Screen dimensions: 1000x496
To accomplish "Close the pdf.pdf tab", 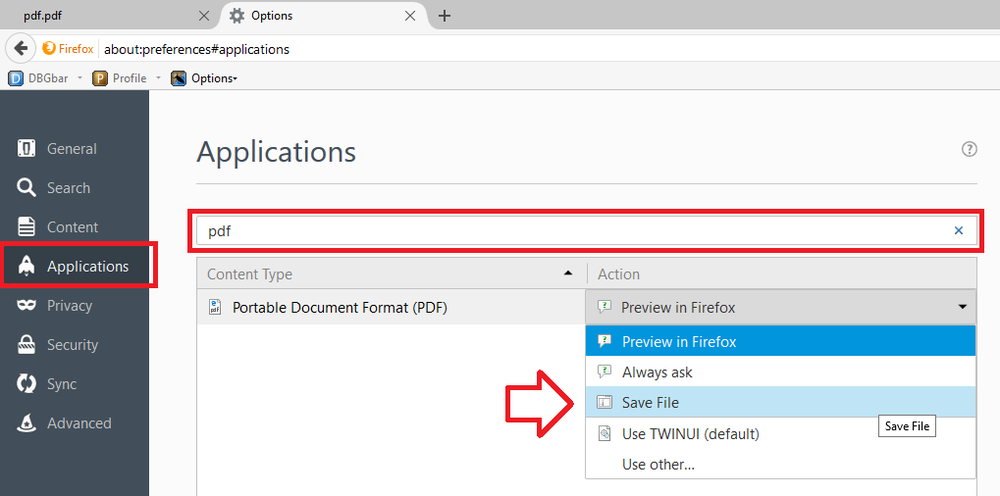I will [x=203, y=16].
